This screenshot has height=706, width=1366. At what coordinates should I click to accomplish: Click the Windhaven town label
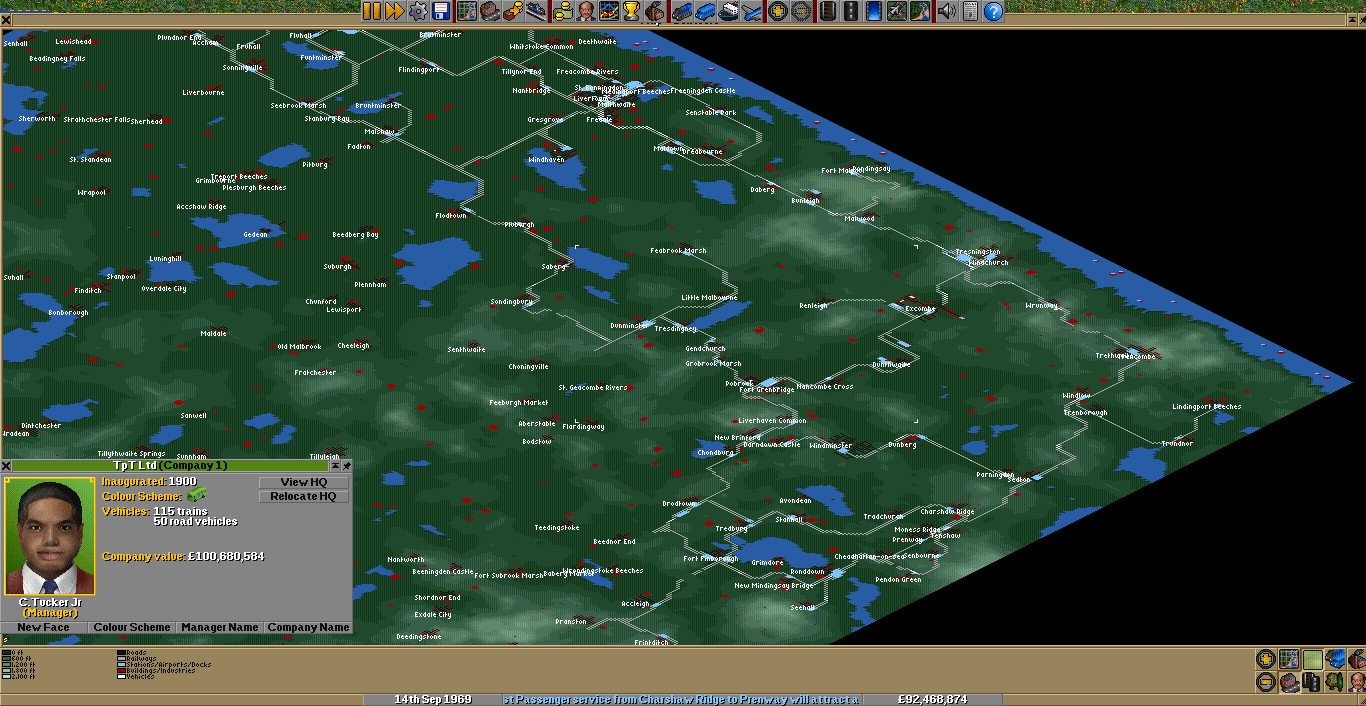(546, 159)
